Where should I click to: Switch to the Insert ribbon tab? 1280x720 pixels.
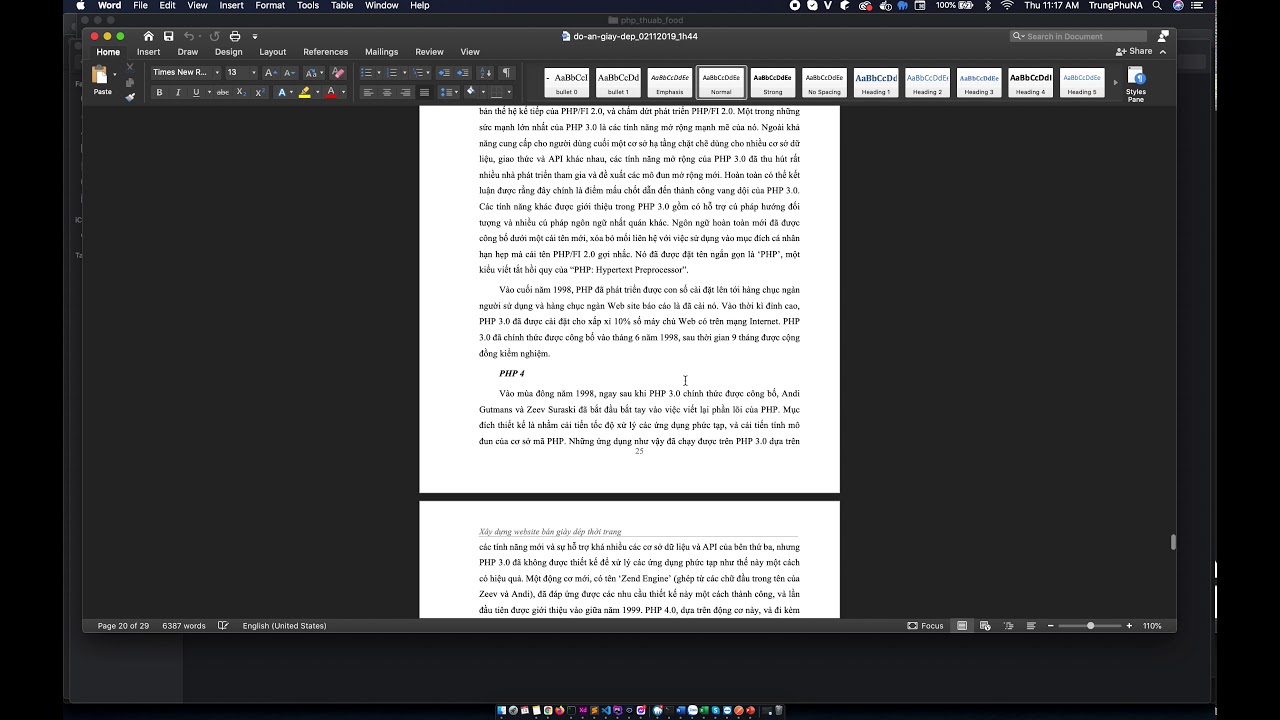(x=148, y=52)
